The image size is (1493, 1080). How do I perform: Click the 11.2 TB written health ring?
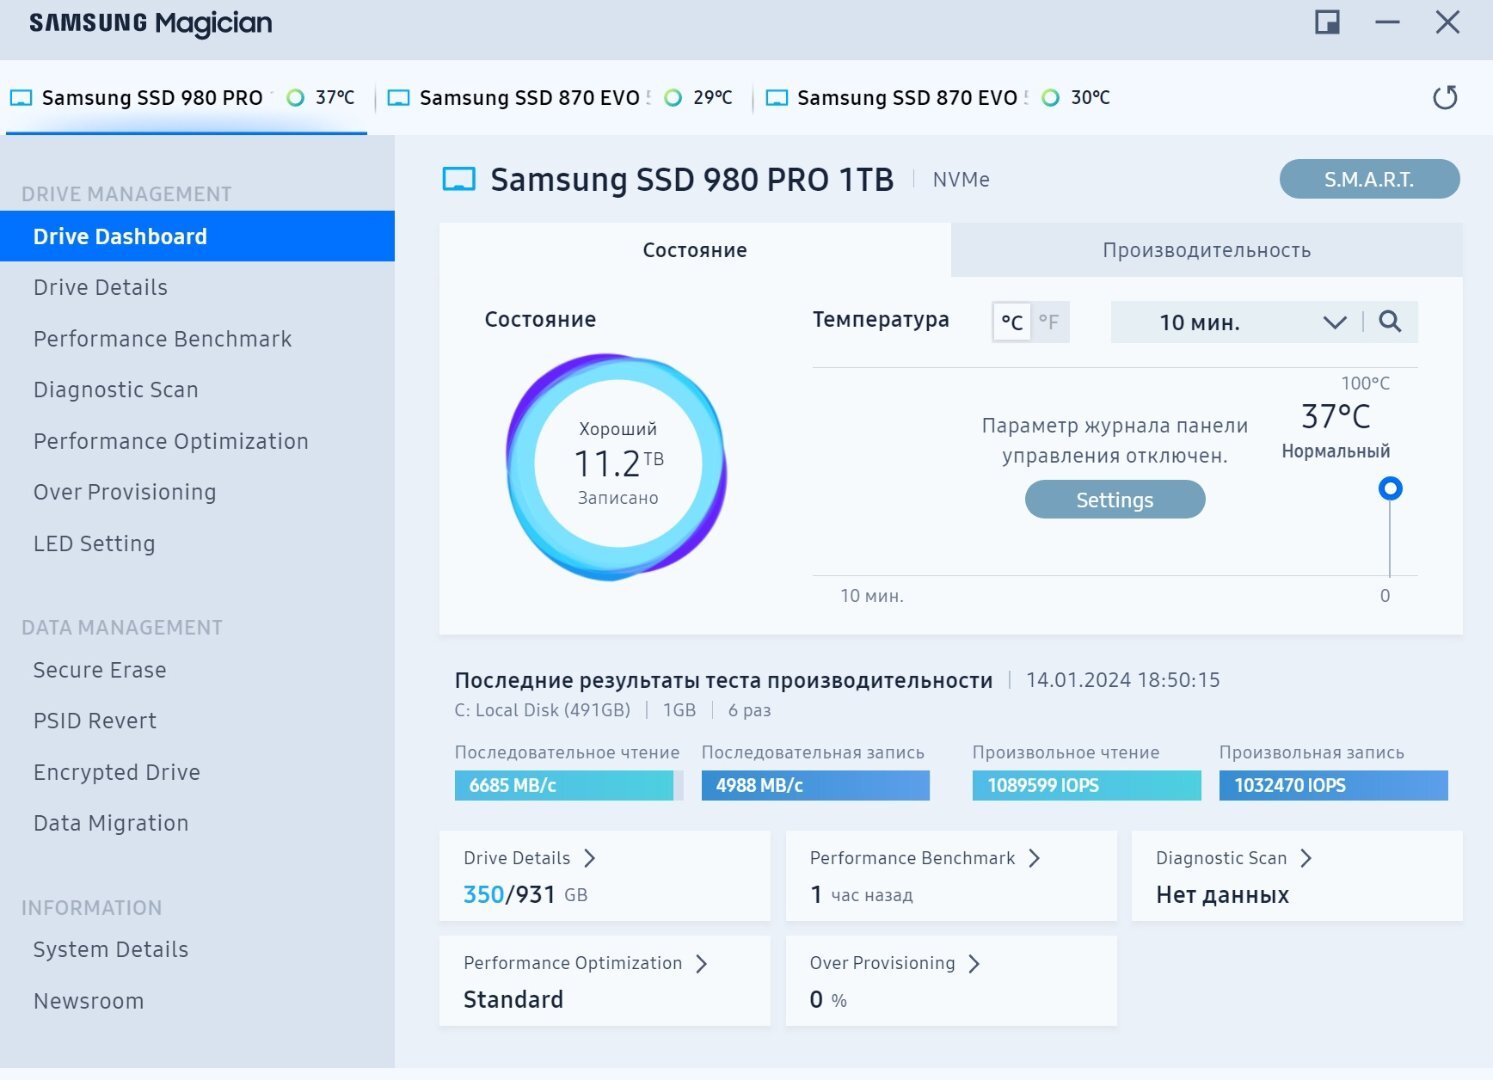pos(617,466)
